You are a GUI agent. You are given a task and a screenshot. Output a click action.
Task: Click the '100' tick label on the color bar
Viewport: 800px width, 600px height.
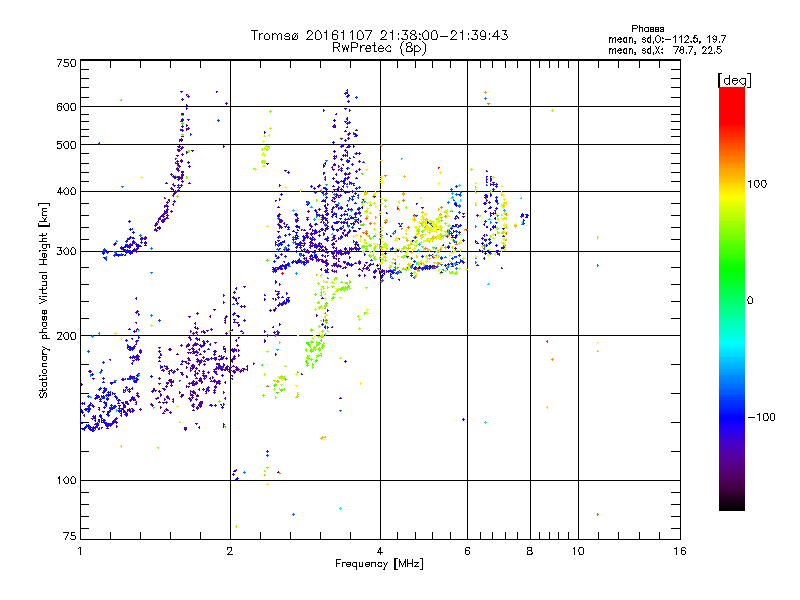757,184
